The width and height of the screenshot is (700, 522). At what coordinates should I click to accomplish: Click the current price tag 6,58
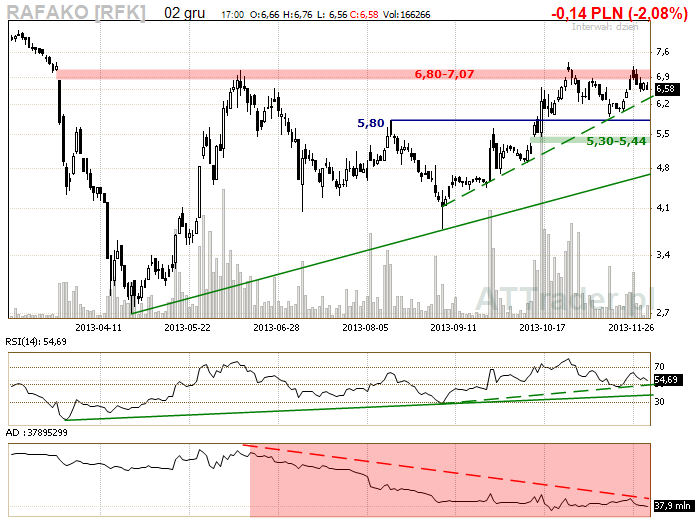pyautogui.click(x=667, y=89)
